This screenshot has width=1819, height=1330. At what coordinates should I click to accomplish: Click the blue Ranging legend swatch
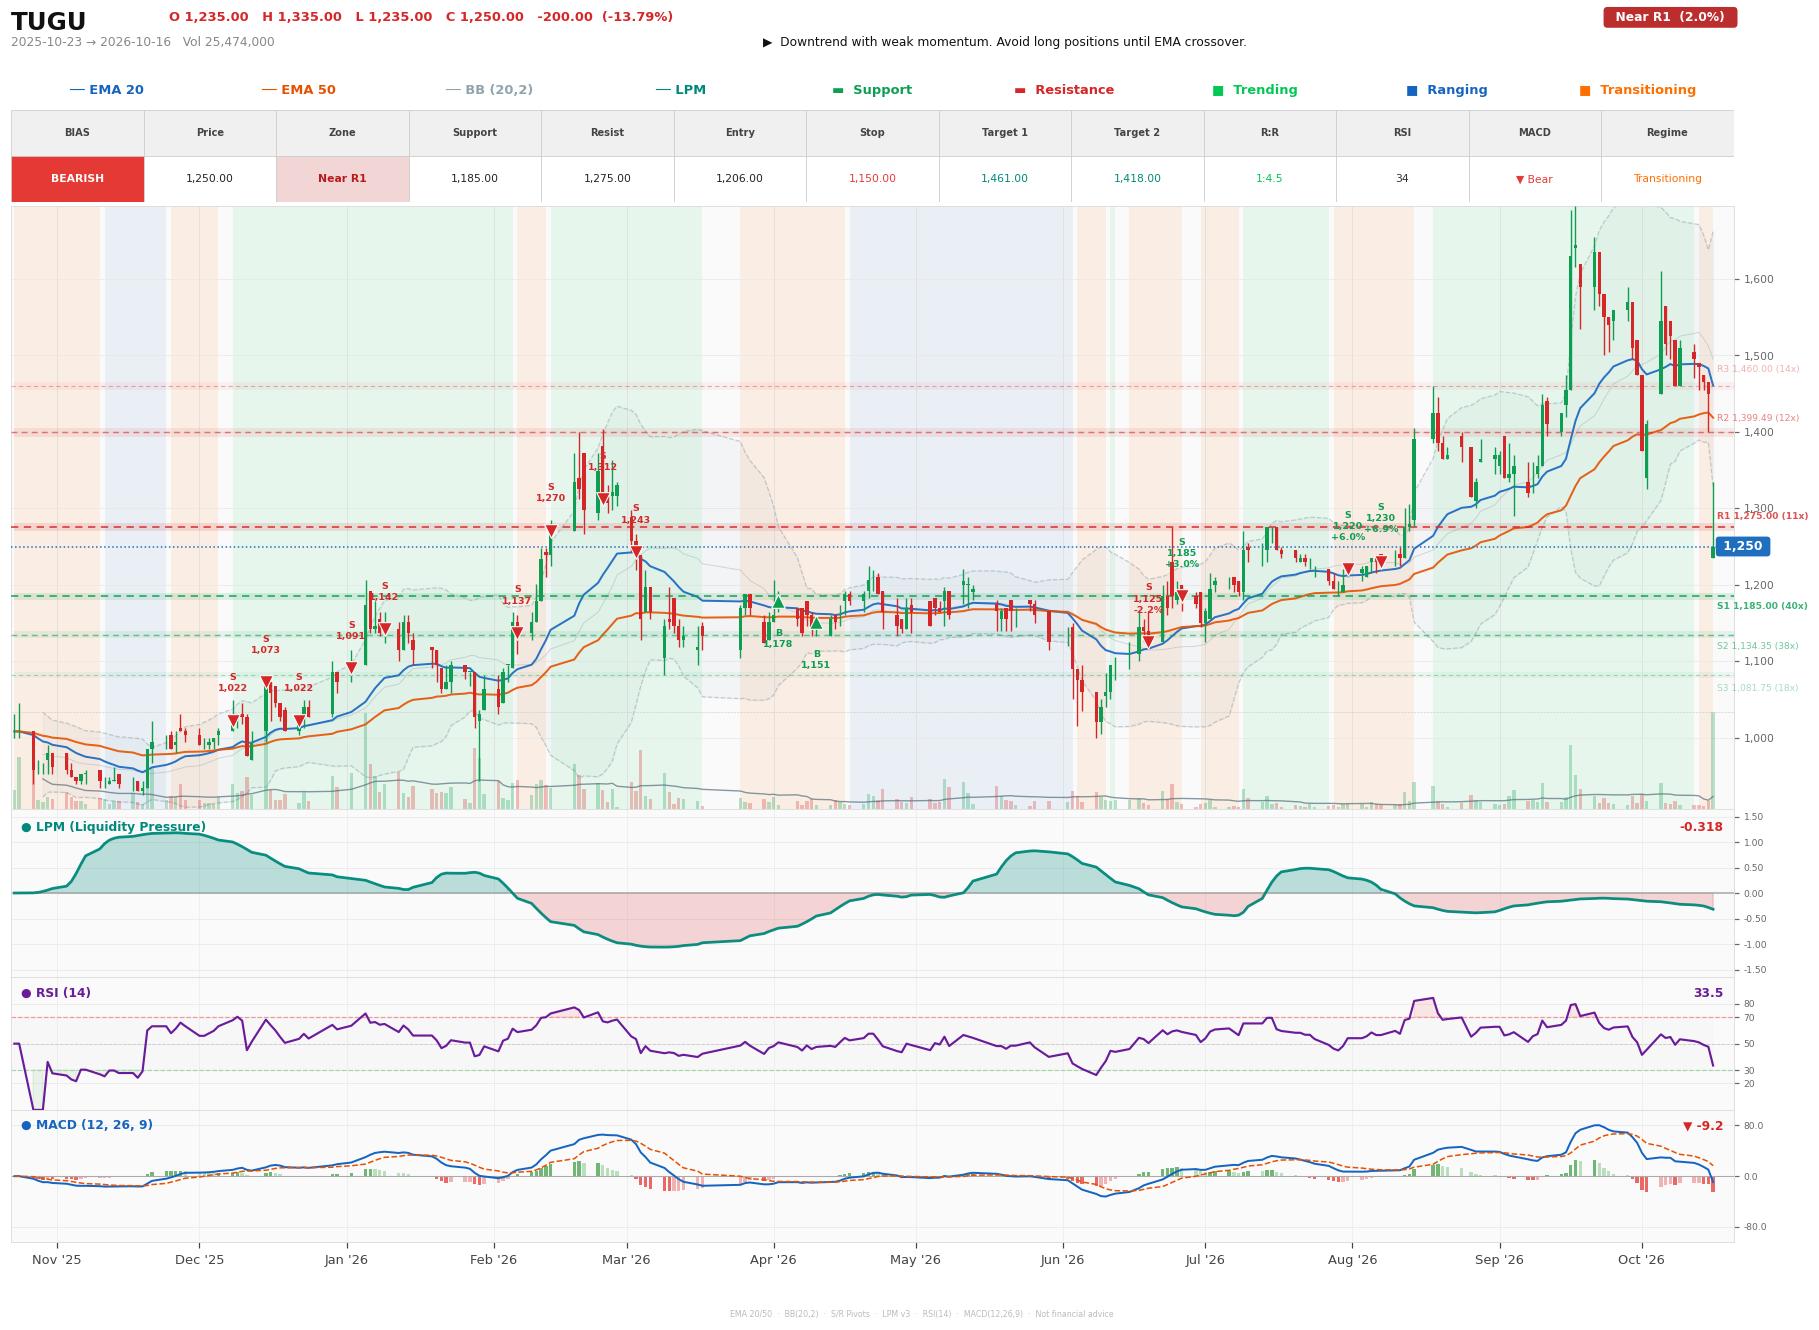click(x=1412, y=90)
